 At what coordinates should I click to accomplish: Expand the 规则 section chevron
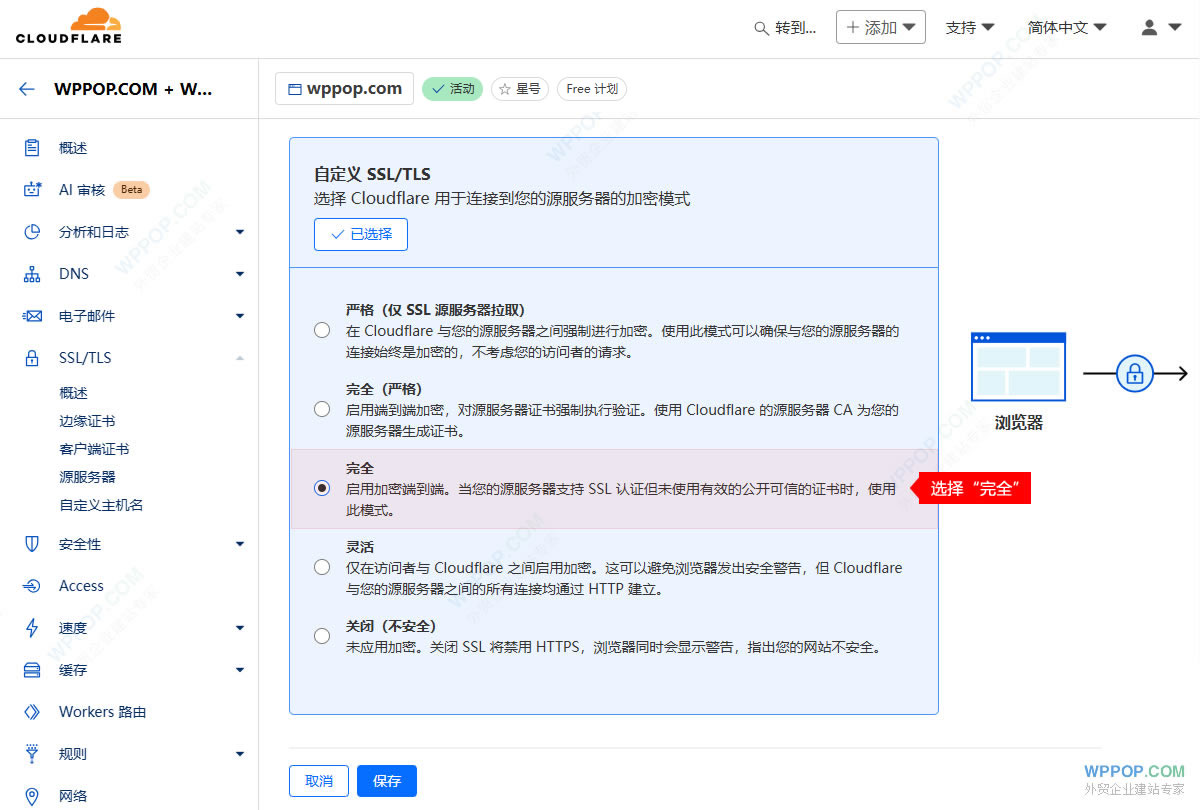[x=240, y=753]
